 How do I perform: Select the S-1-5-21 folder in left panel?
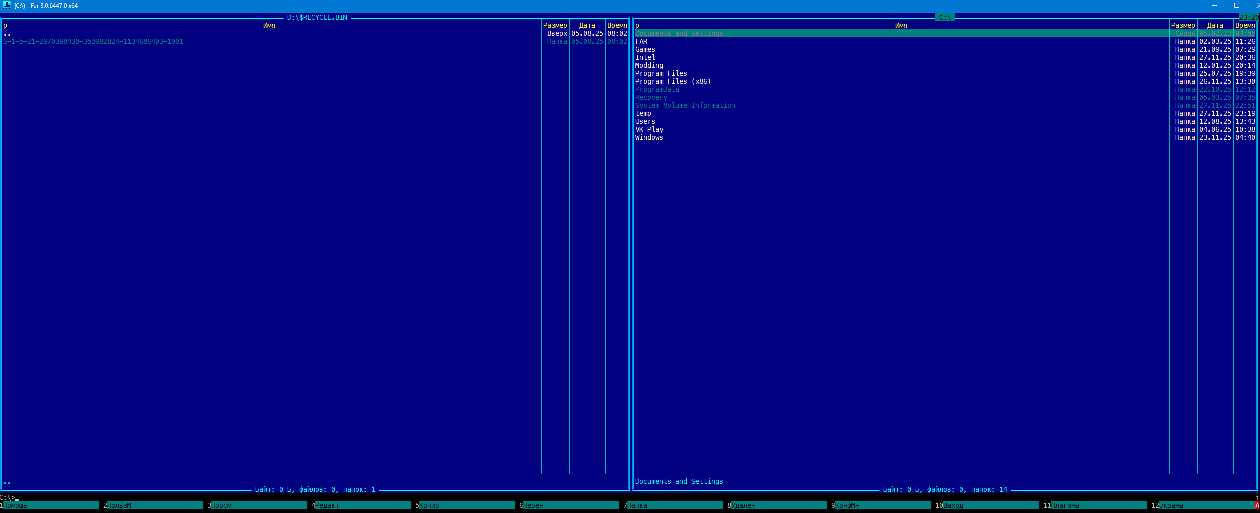tap(314, 42)
